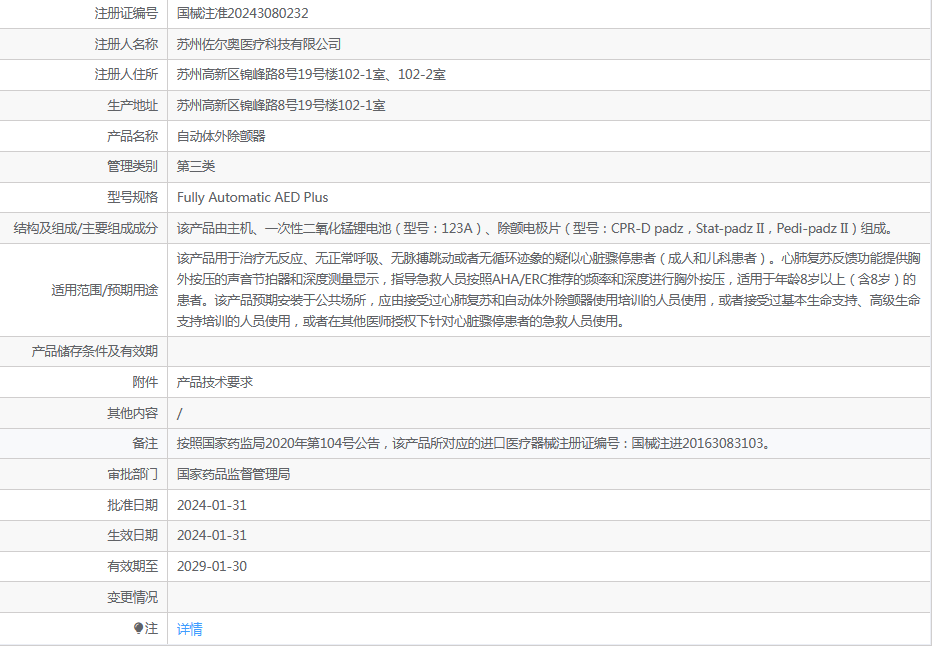Select expiry date 2029-01-30

point(212,566)
